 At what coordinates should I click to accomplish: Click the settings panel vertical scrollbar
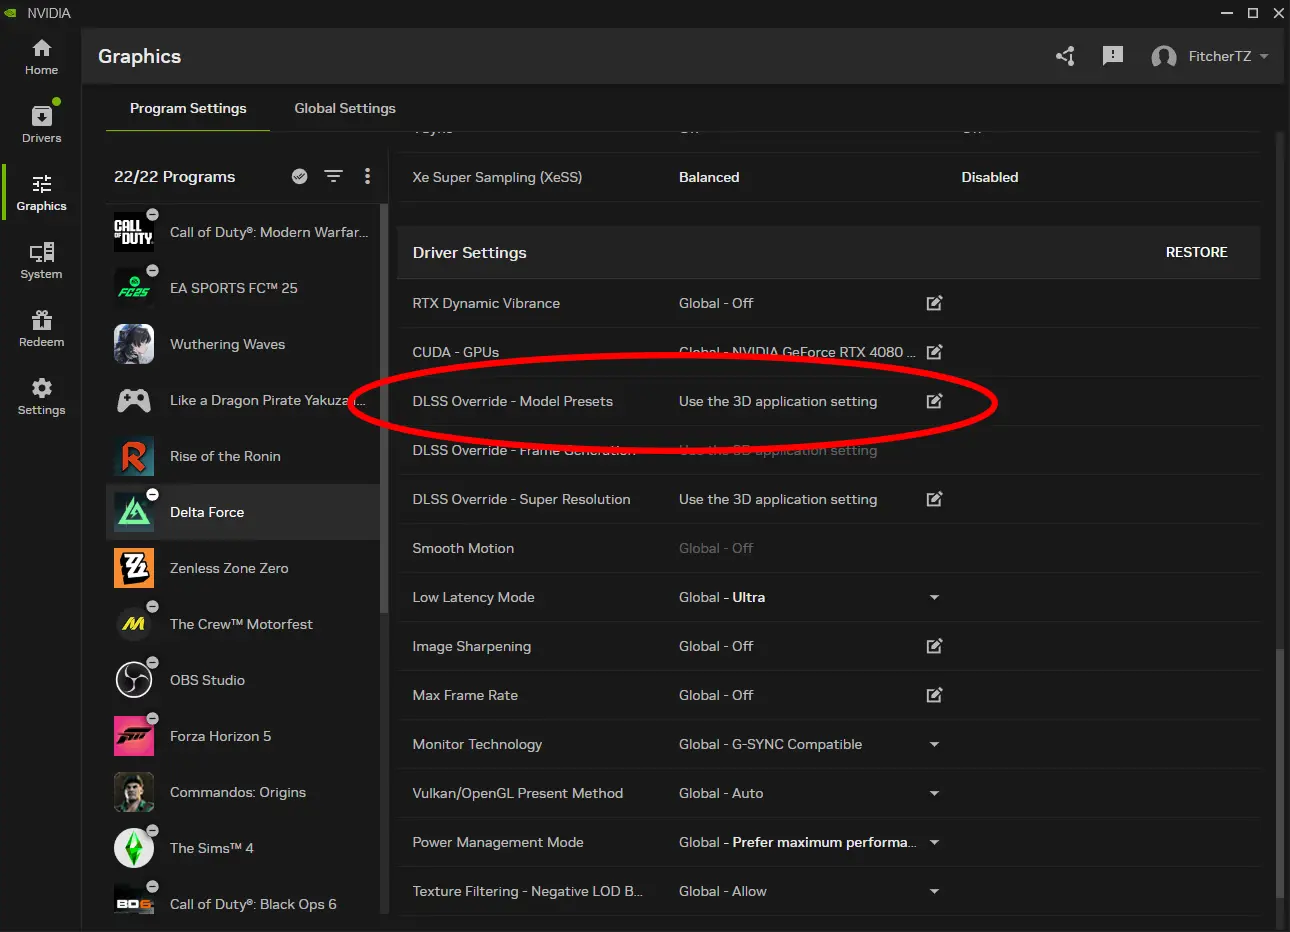click(x=1280, y=775)
